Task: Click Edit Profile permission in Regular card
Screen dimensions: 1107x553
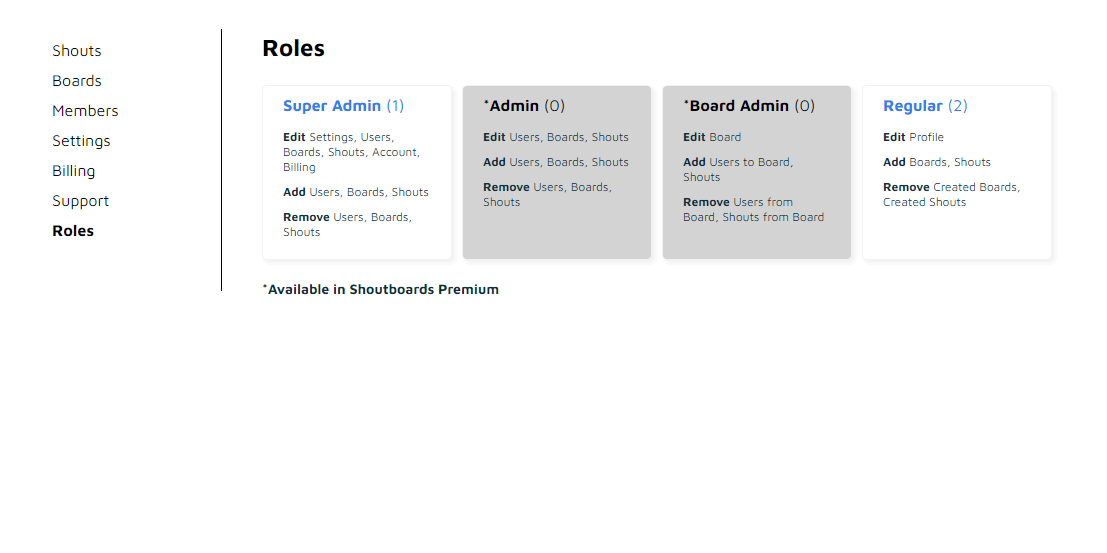Action: point(913,137)
